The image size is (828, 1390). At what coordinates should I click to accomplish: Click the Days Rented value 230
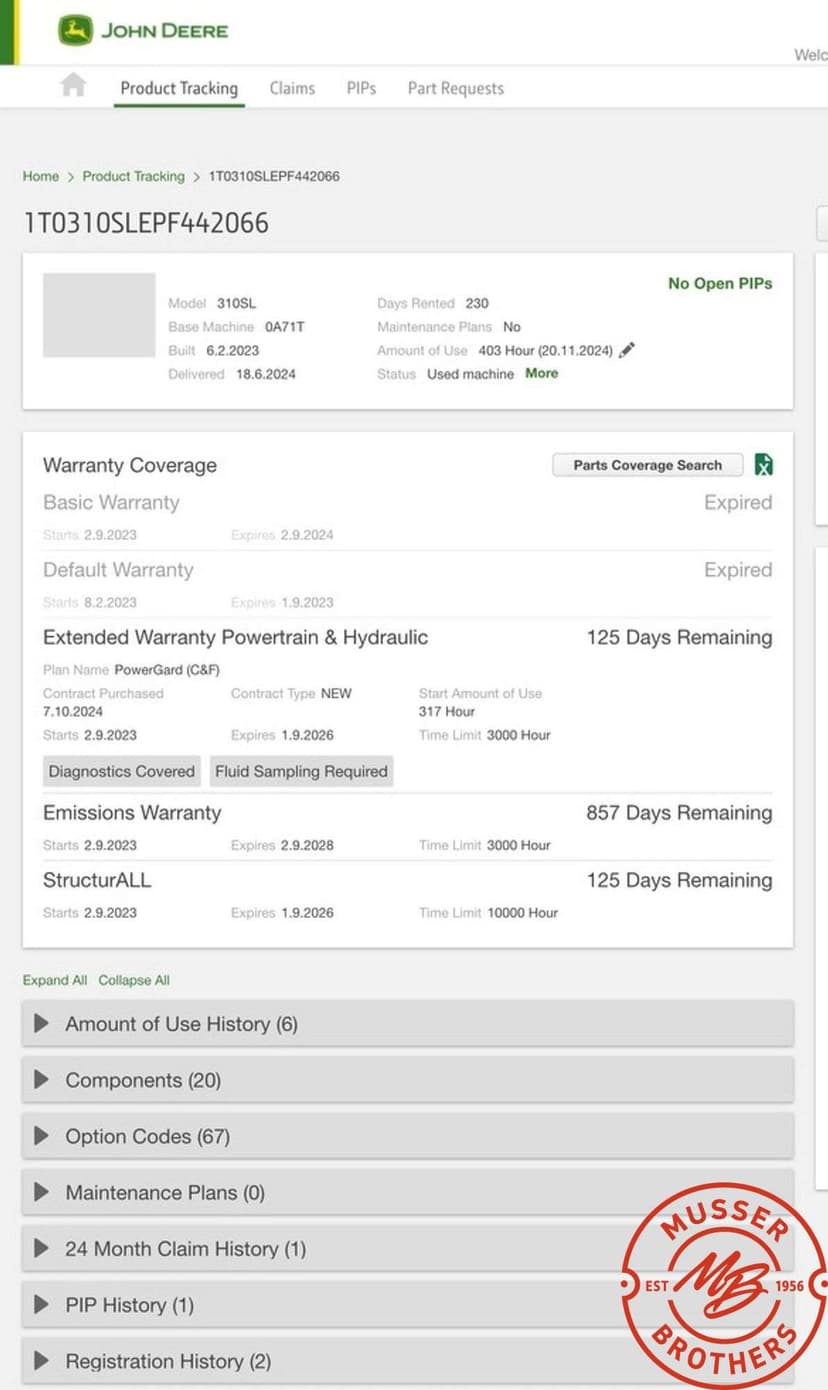[477, 303]
